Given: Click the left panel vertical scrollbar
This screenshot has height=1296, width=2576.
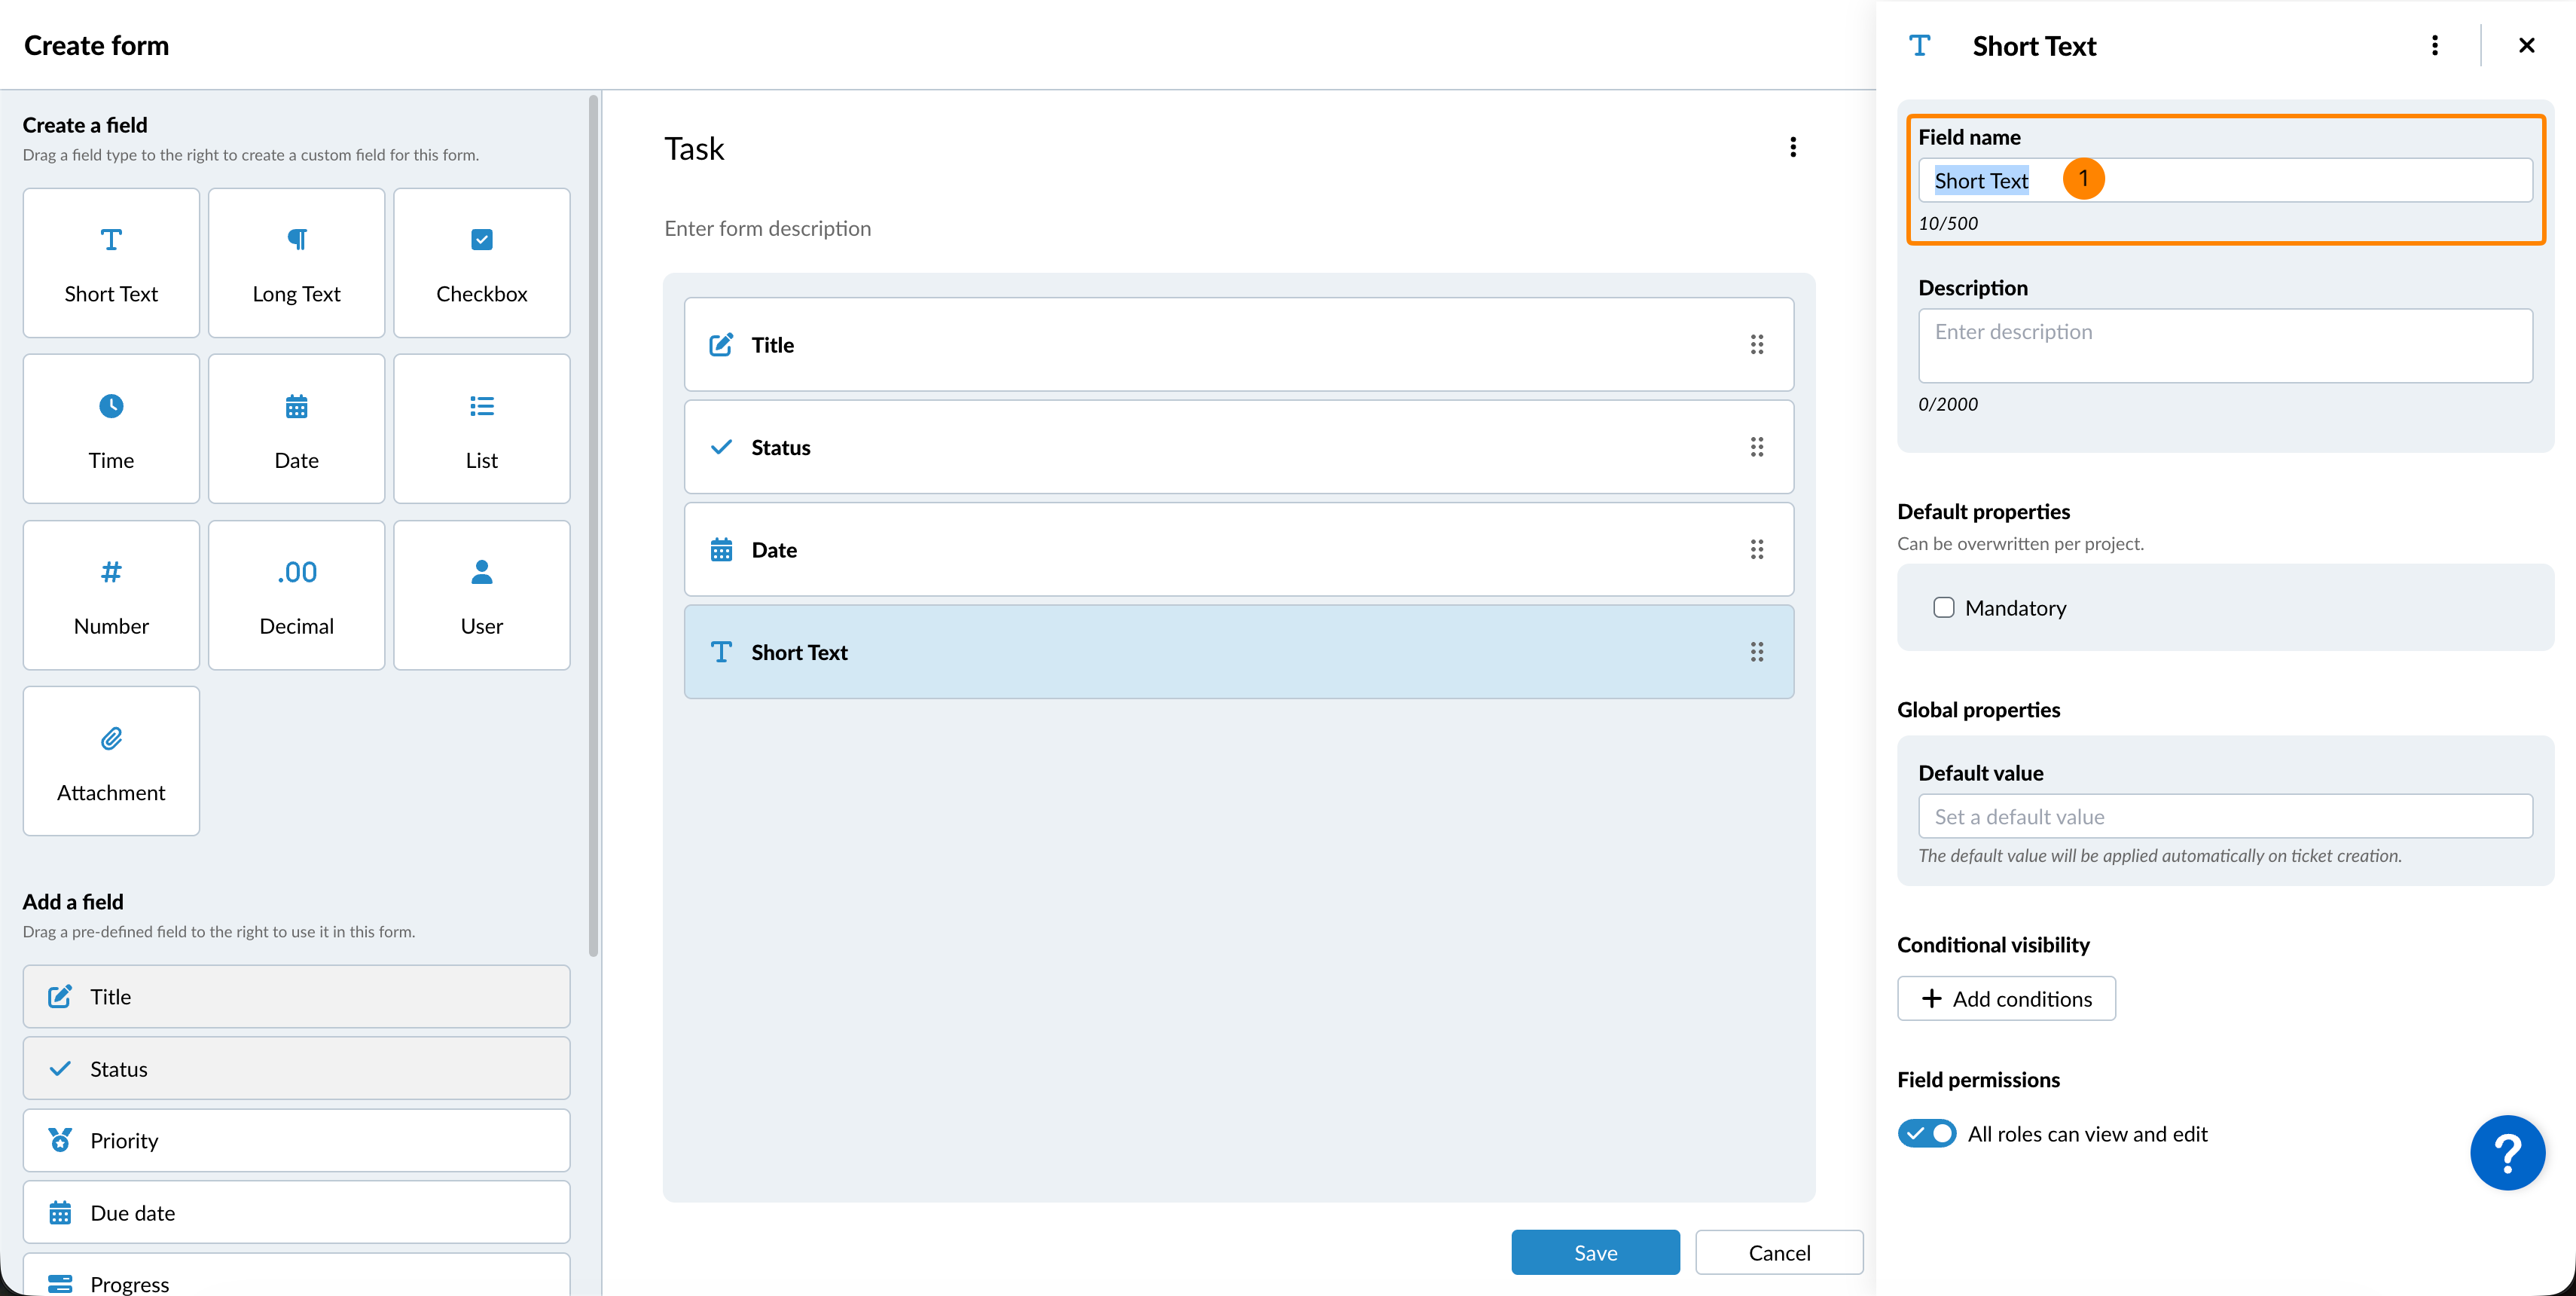Looking at the screenshot, I should 593,525.
